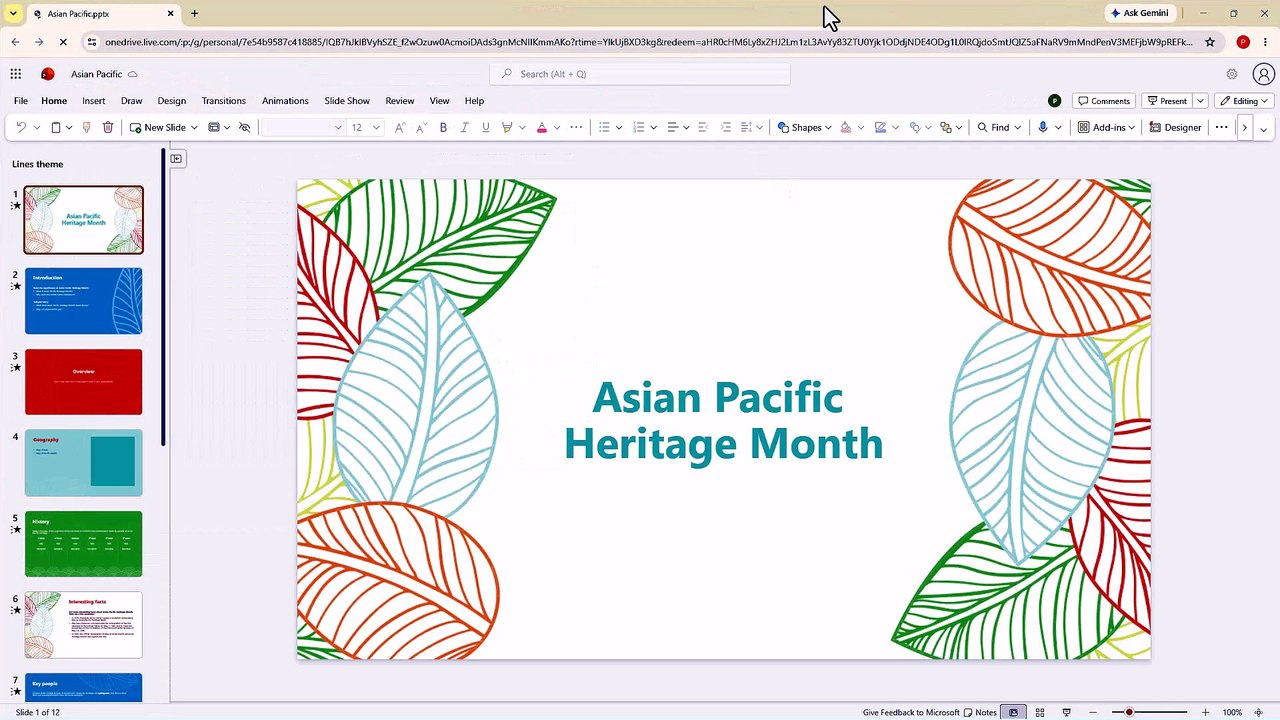Click the Shape Outline pen icon
Screen dimensions: 1280x720
tap(880, 128)
